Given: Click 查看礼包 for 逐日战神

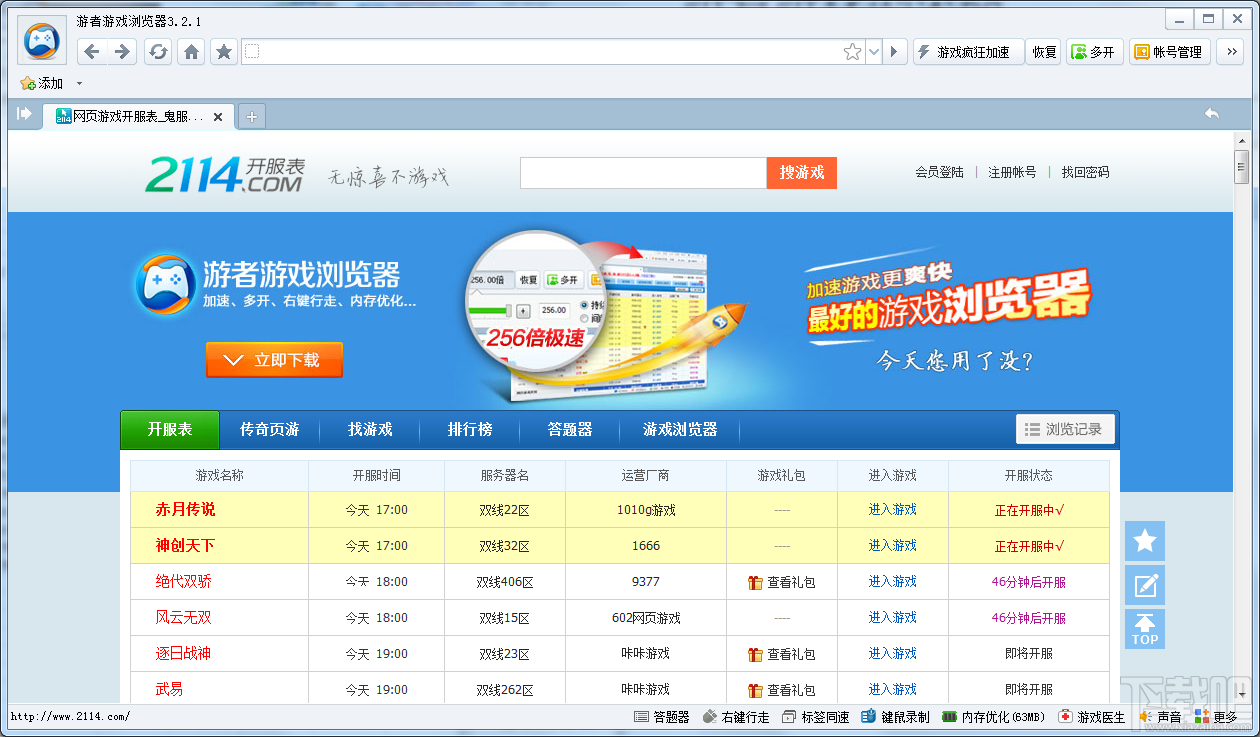Looking at the screenshot, I should [x=781, y=654].
